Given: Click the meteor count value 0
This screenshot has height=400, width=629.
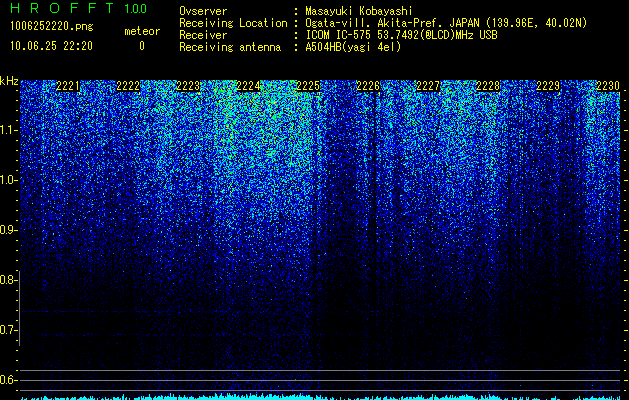Looking at the screenshot, I should tap(142, 46).
